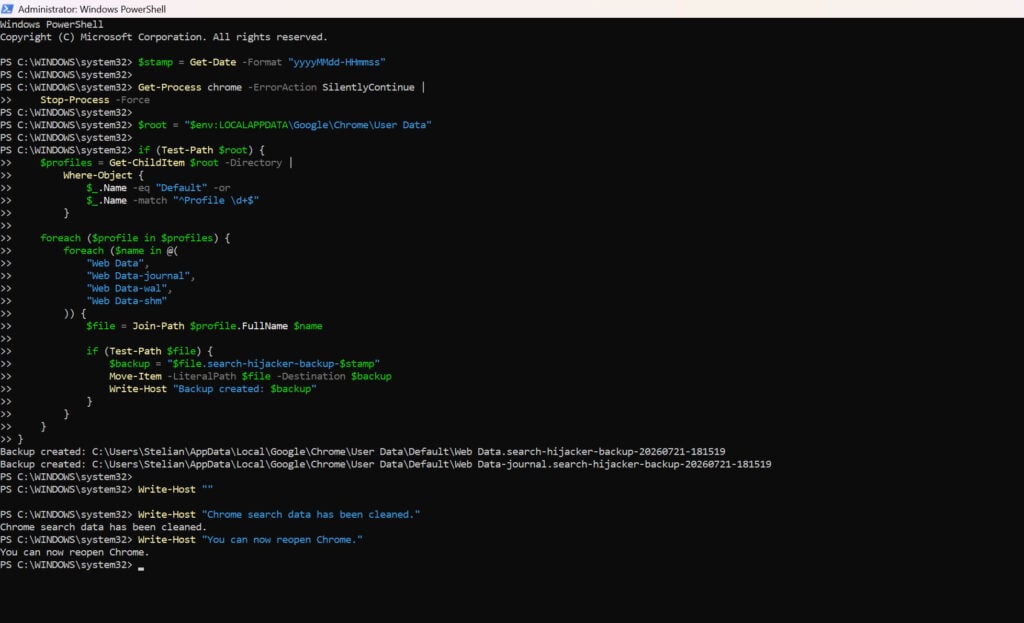
Task: Click the Where-Object line in the script
Action: (x=103, y=175)
